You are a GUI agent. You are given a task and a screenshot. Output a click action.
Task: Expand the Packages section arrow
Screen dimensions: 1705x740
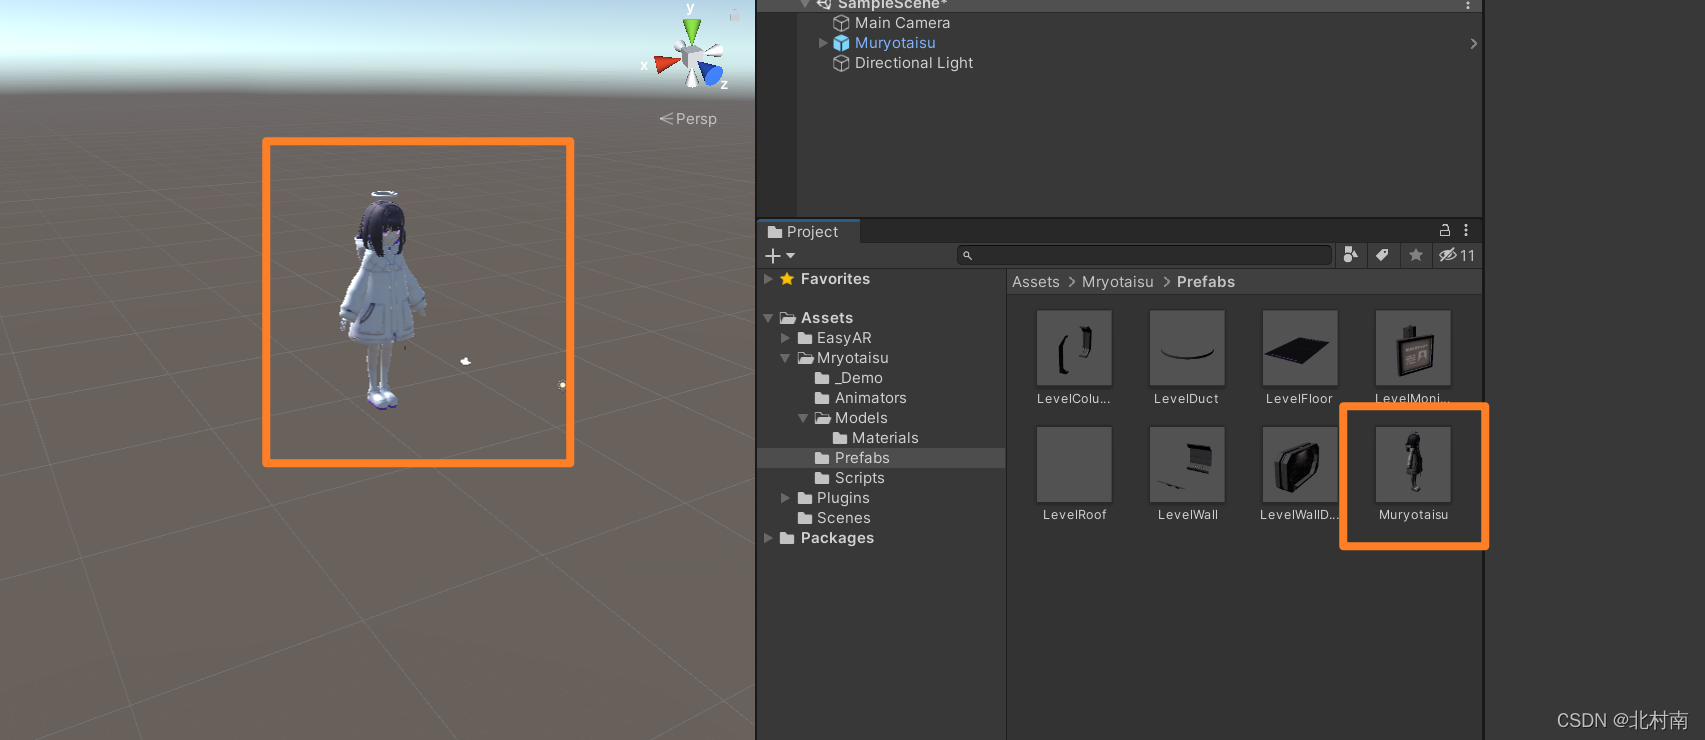tap(768, 538)
